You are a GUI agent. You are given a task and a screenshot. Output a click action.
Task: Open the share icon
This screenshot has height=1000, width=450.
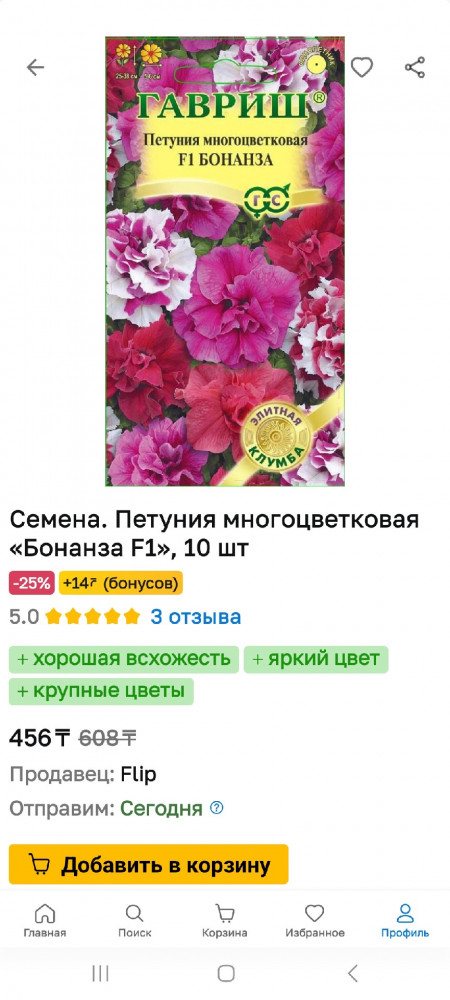click(415, 67)
